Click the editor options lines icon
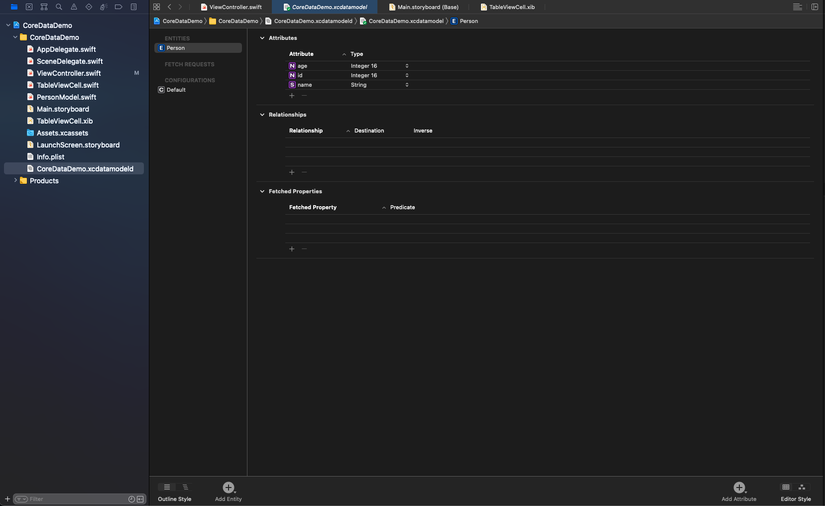Screen dimensions: 825x506 (798, 7)
